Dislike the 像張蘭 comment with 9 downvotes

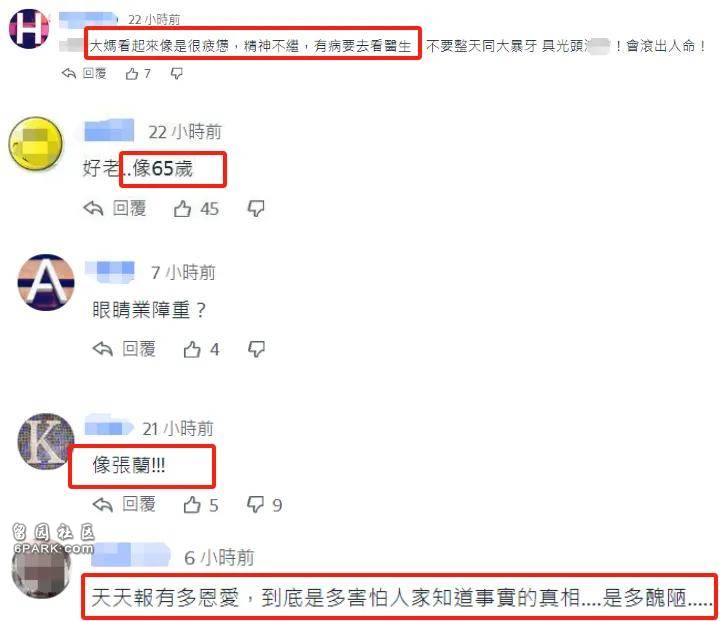tap(256, 504)
